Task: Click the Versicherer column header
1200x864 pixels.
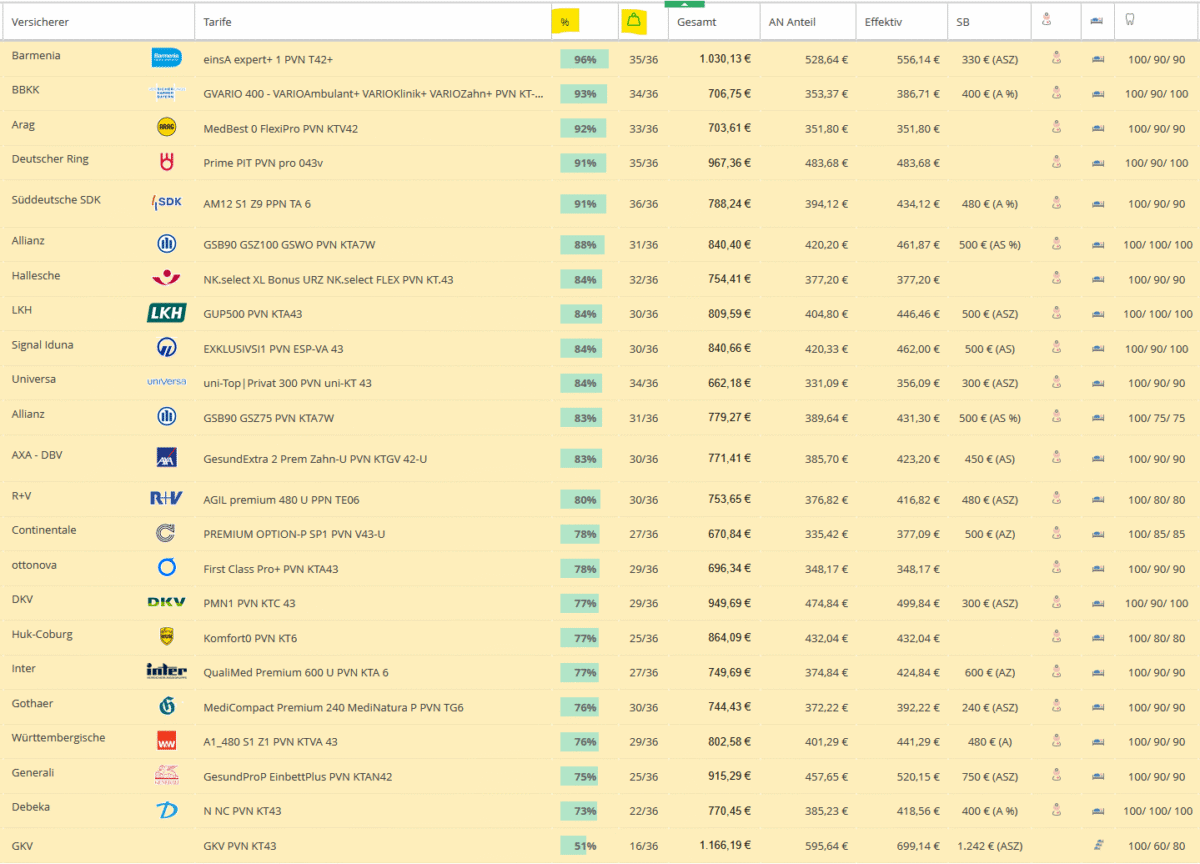Action: point(41,21)
